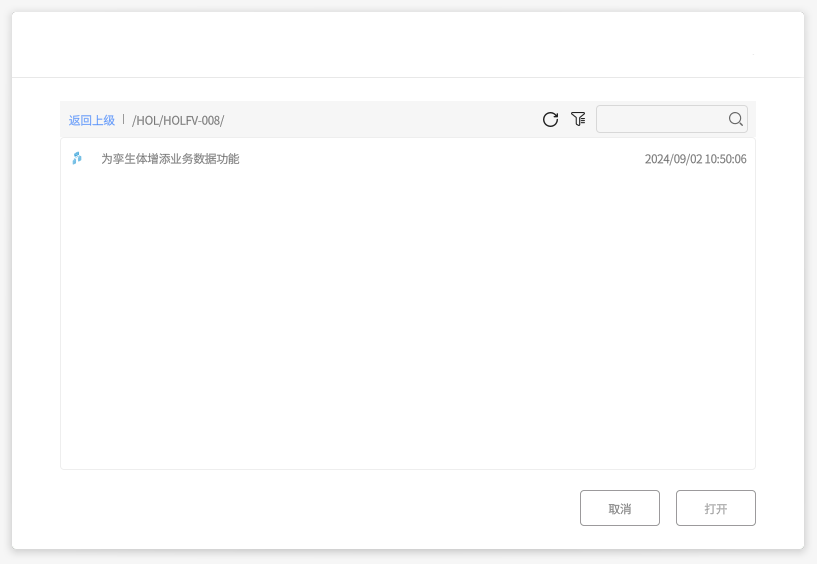Click the blank header area of the dialog
This screenshot has width=817, height=564.
tap(408, 45)
